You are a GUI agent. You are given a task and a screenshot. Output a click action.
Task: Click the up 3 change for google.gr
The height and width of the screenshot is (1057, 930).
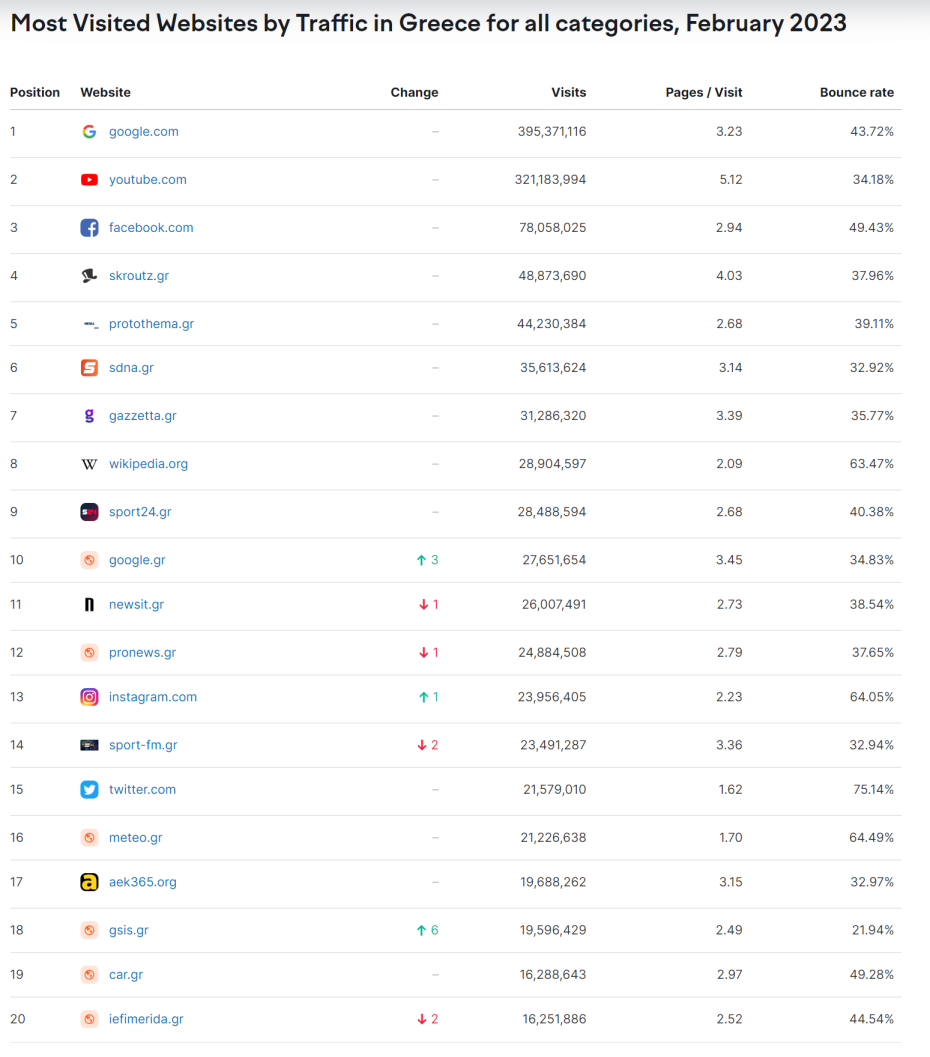click(x=428, y=560)
